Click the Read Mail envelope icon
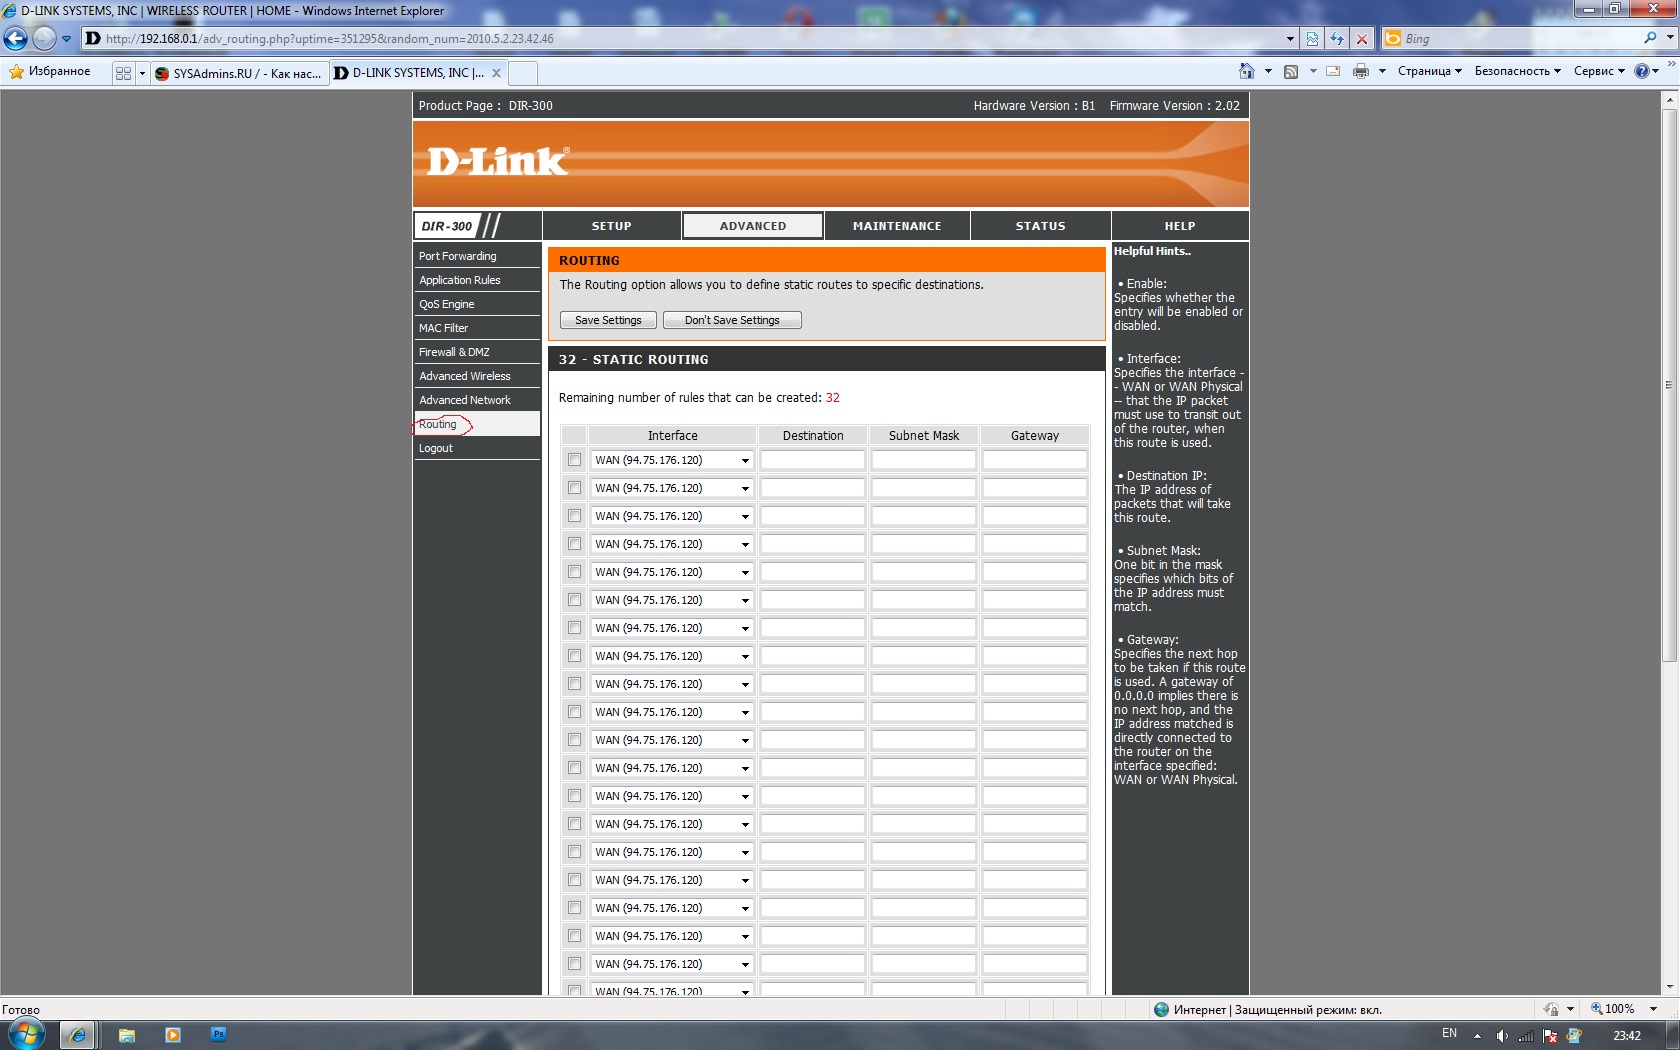Image resolution: width=1680 pixels, height=1050 pixels. point(1333,71)
